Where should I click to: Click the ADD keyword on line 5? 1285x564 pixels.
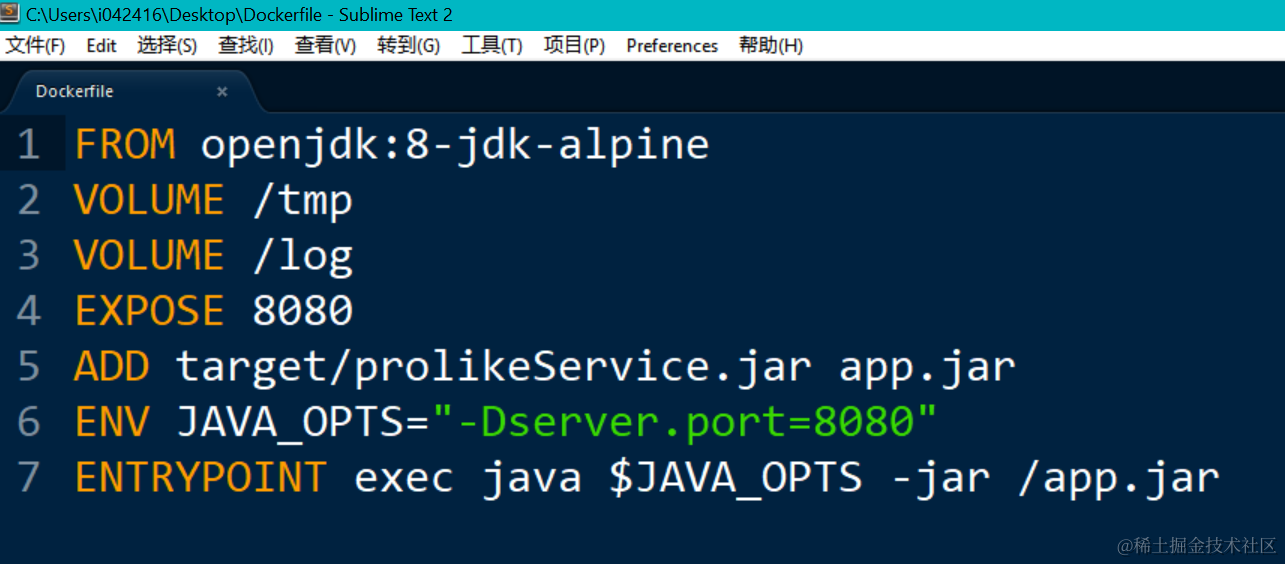pyautogui.click(x=112, y=367)
